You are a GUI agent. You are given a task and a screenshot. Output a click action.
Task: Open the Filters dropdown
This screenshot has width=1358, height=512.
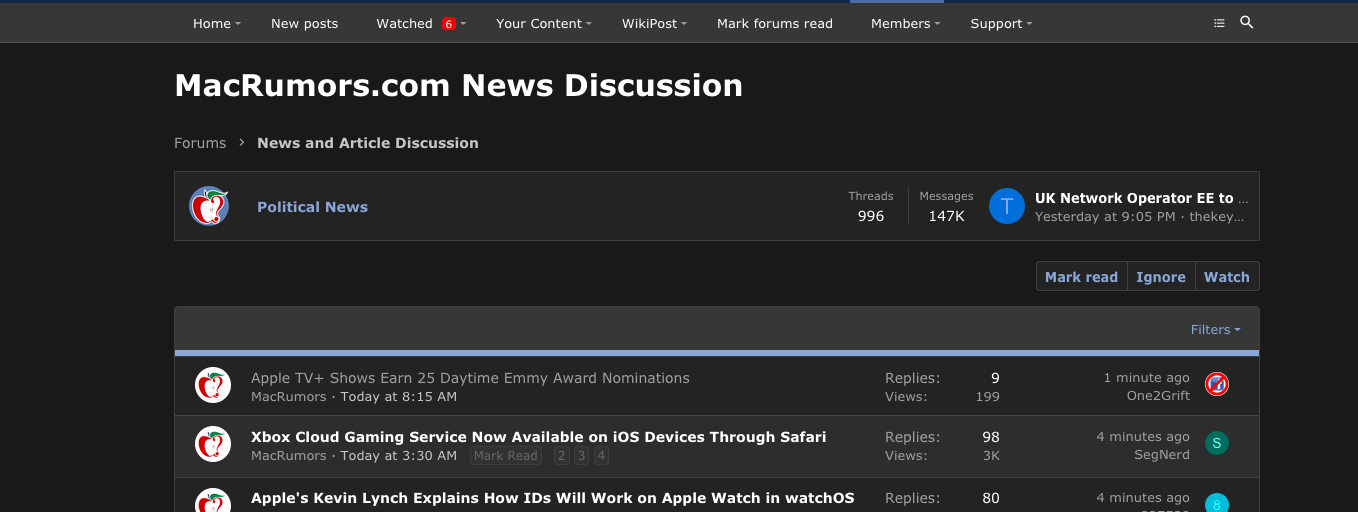tap(1215, 329)
